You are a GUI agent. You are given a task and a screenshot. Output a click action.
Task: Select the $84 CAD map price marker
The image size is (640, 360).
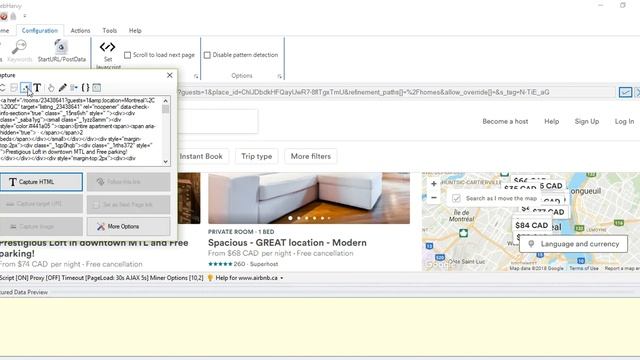[531, 225]
